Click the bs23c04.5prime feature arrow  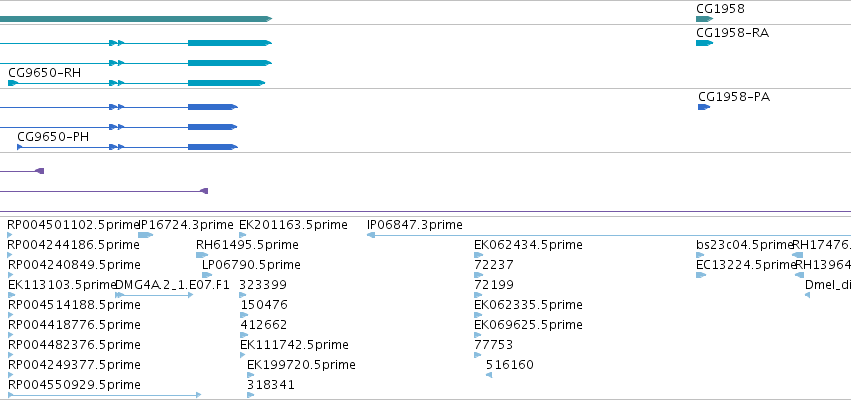click(700, 255)
